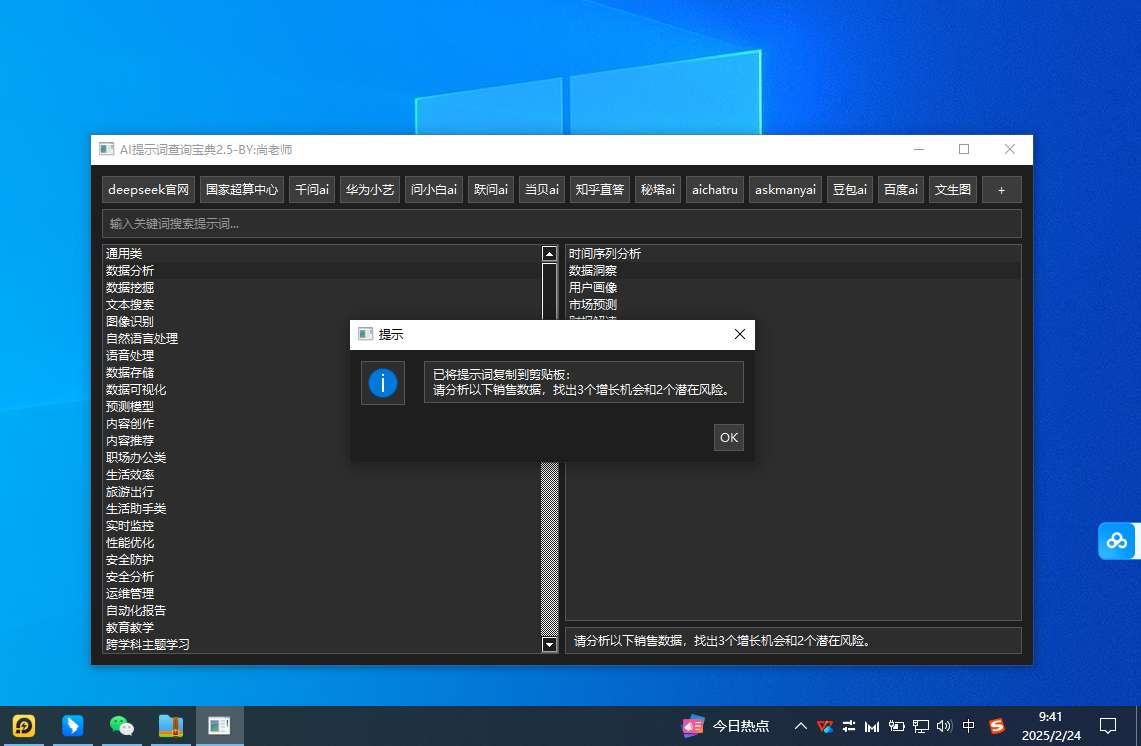Viewport: 1141px width, 746px height.
Task: Click the prompt preview text box at bottom
Action: (793, 640)
